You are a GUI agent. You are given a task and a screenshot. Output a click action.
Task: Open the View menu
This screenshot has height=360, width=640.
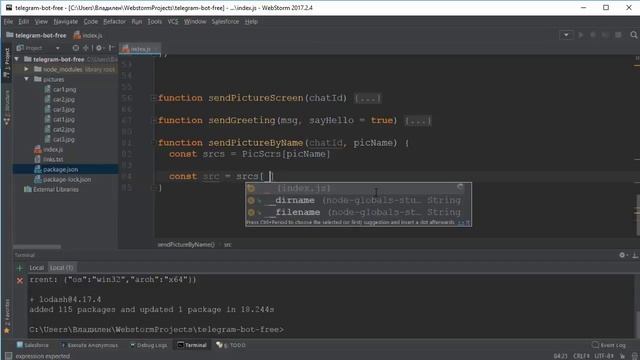pos(41,22)
